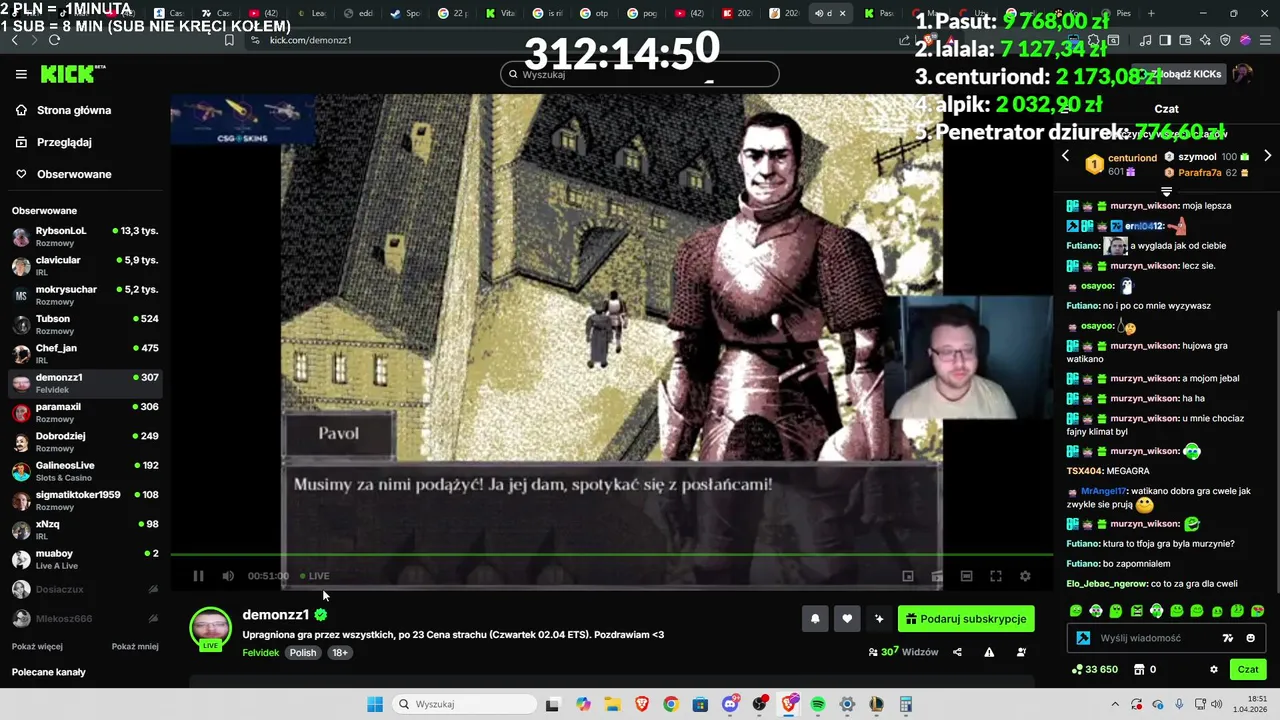Click the 18+ tag
1280x720 pixels.
[x=340, y=652]
